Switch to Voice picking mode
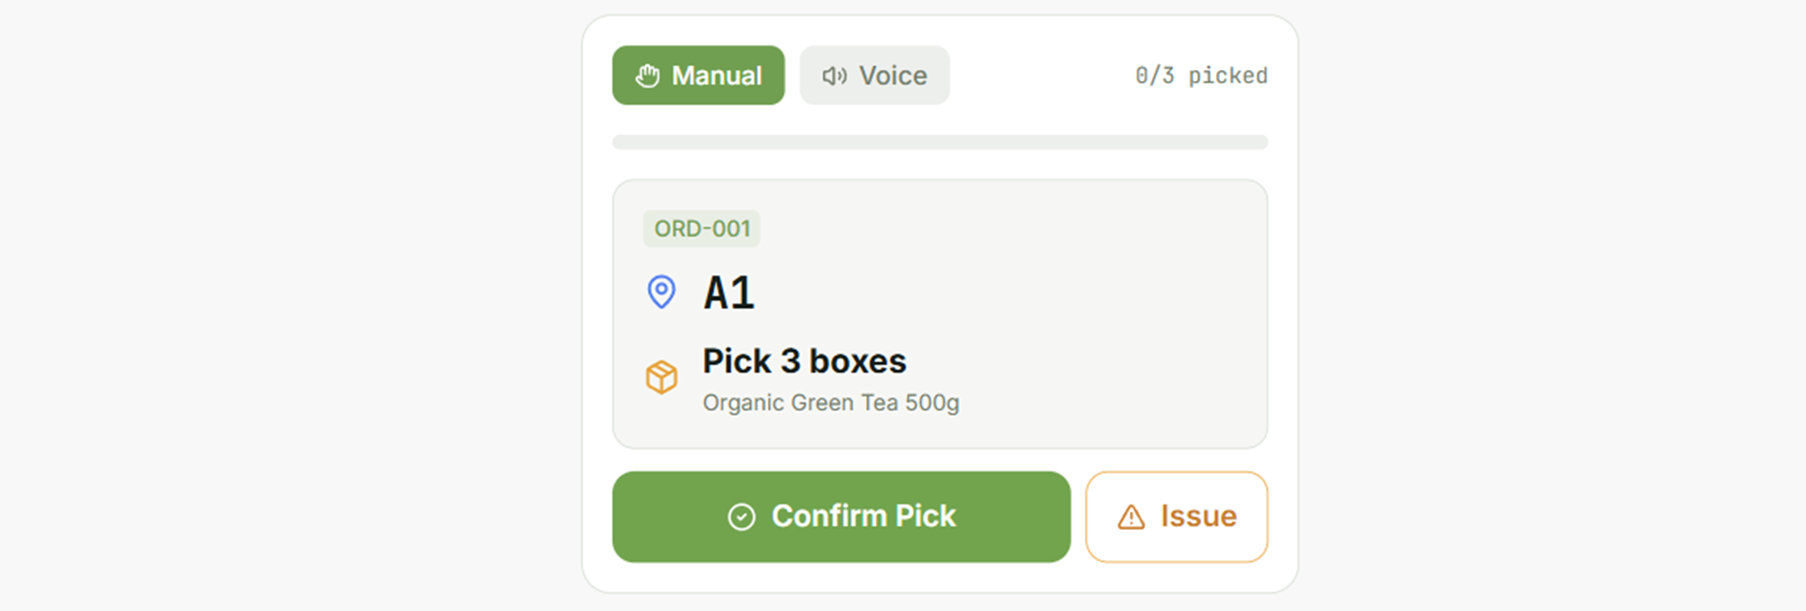This screenshot has width=1806, height=611. (874, 75)
